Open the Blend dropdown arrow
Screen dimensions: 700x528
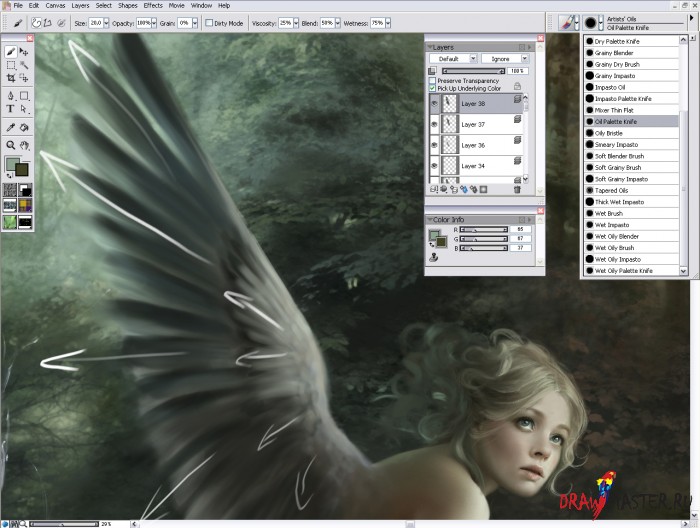[338, 23]
